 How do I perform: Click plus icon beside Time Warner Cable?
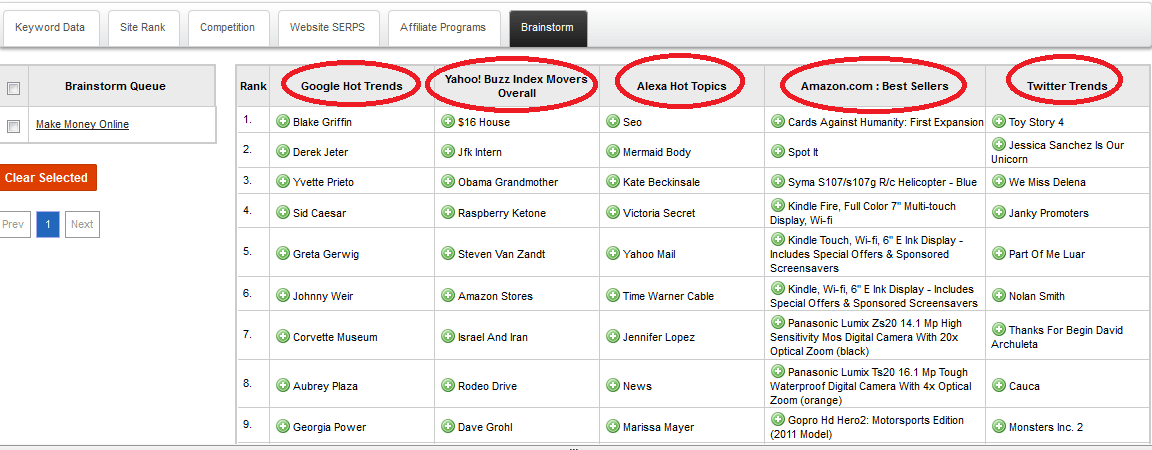613,296
